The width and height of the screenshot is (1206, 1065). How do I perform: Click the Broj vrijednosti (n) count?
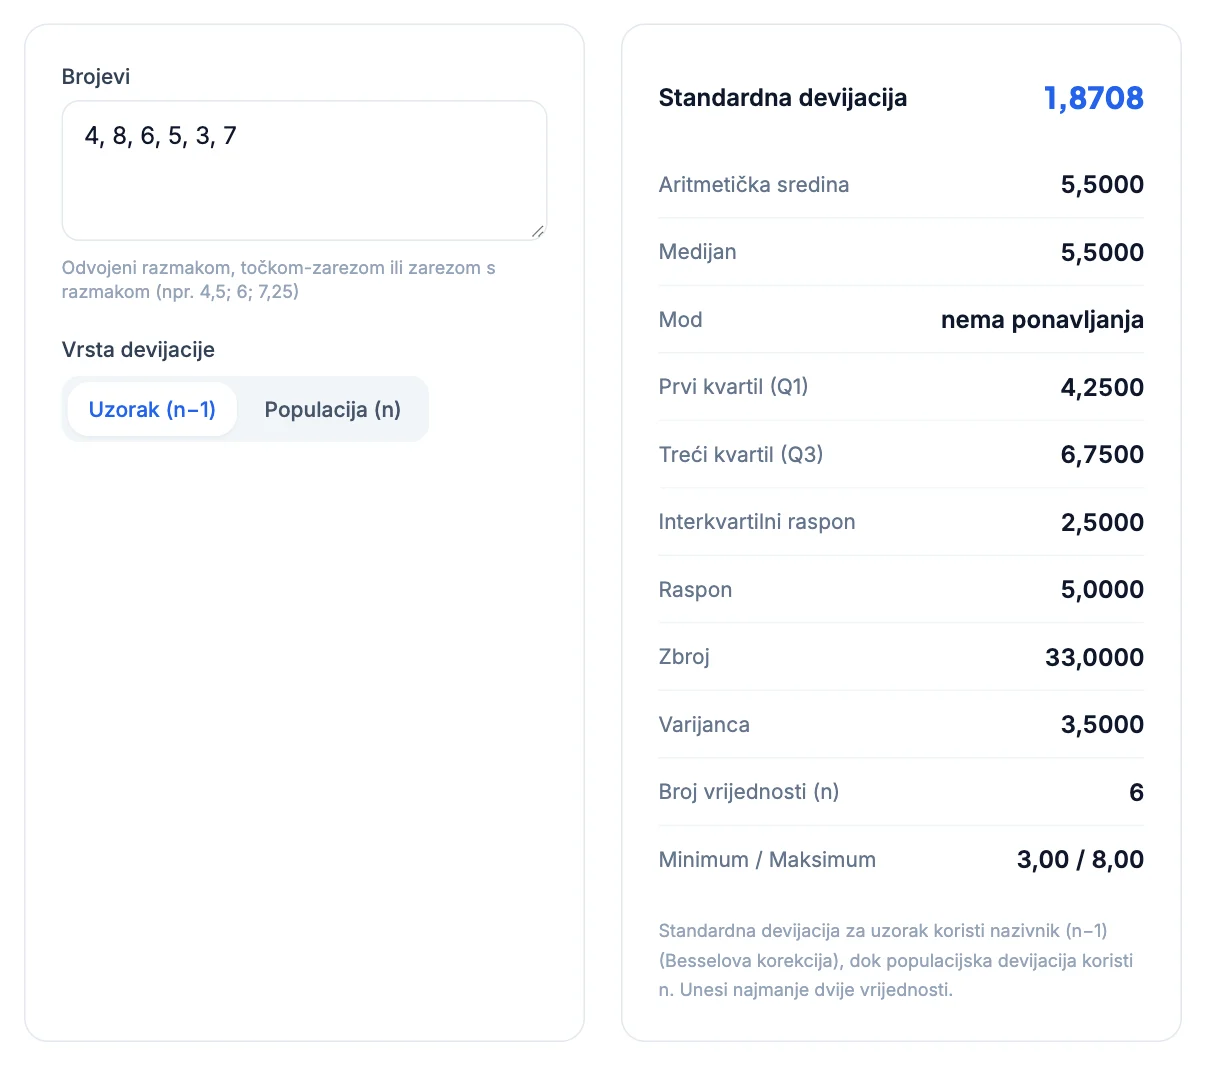[x=1136, y=792]
